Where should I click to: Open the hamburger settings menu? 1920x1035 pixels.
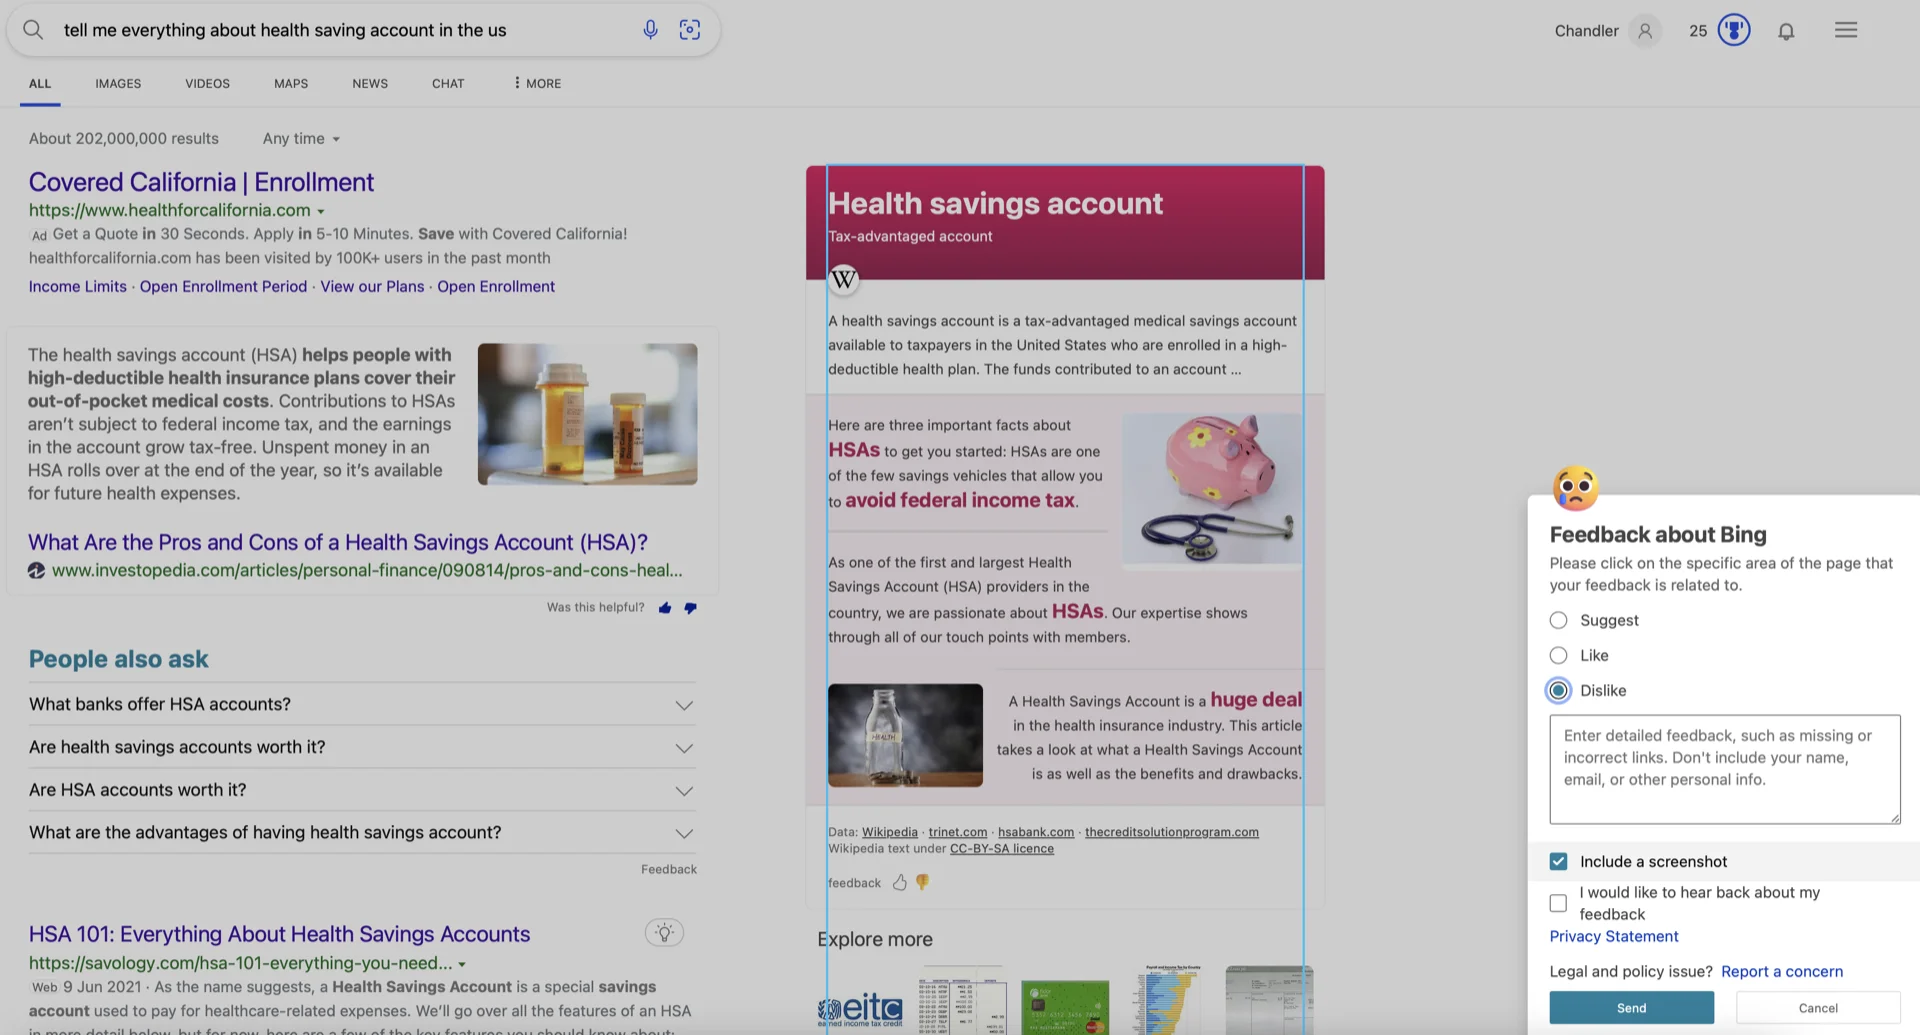click(x=1846, y=30)
